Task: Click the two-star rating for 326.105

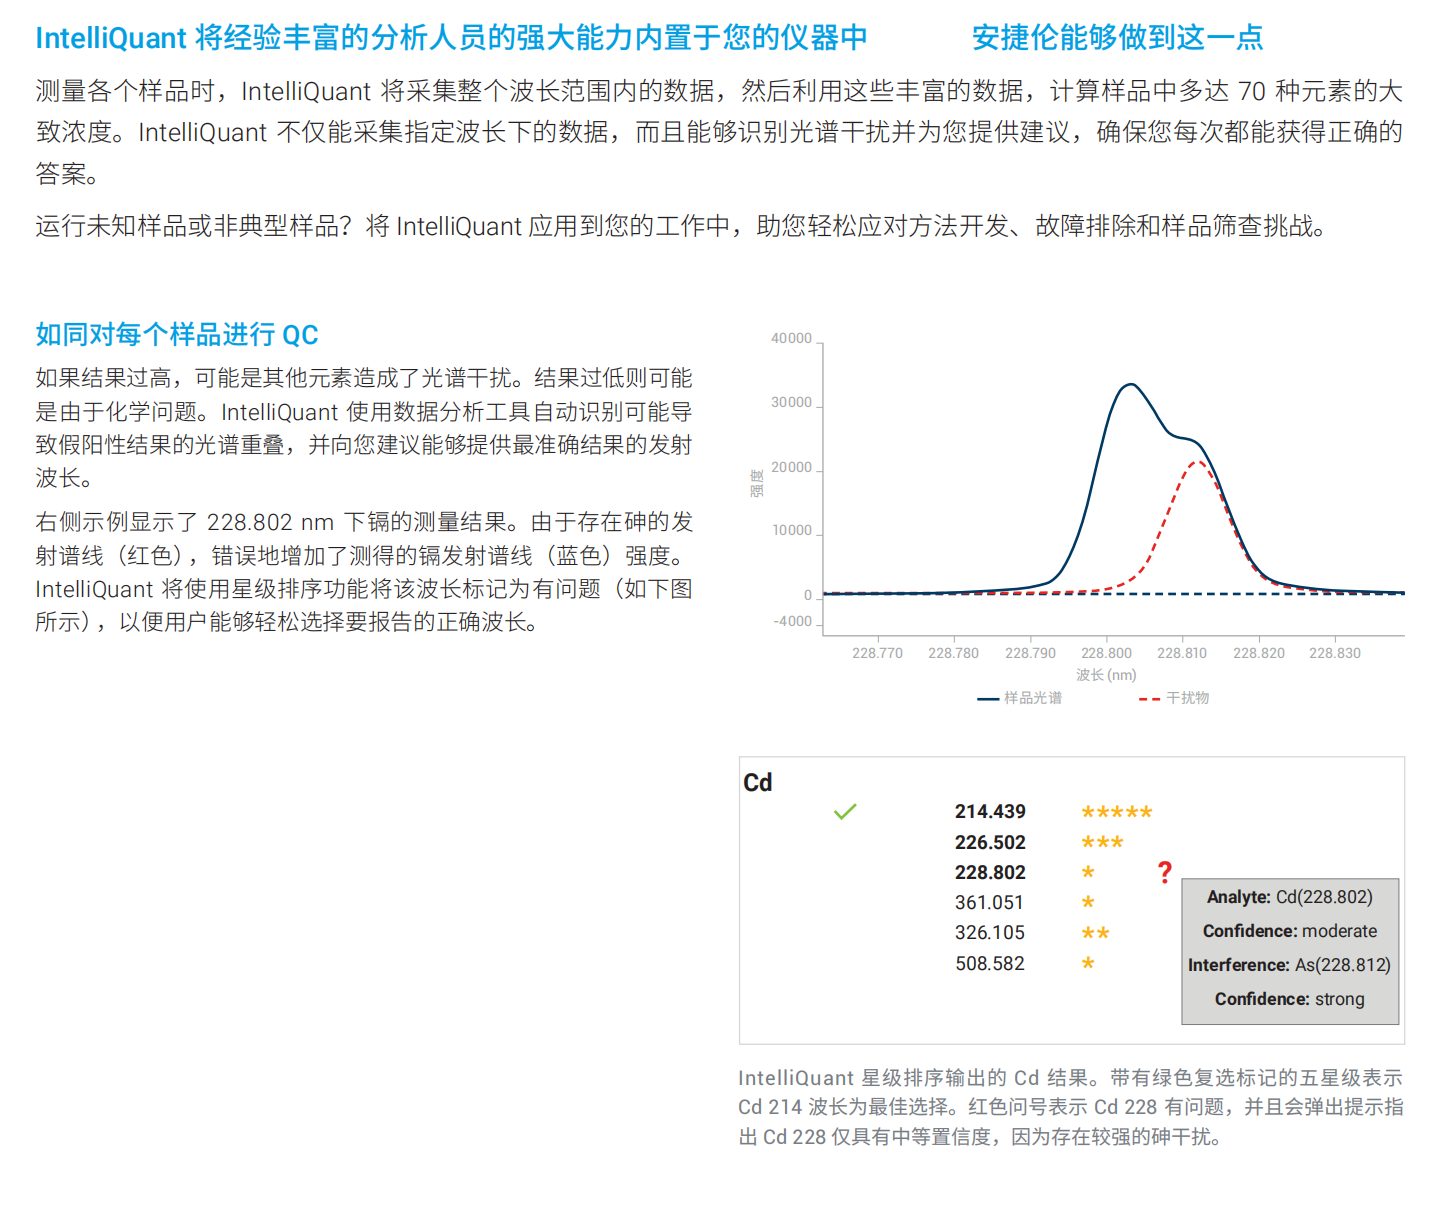Action: 1095,933
